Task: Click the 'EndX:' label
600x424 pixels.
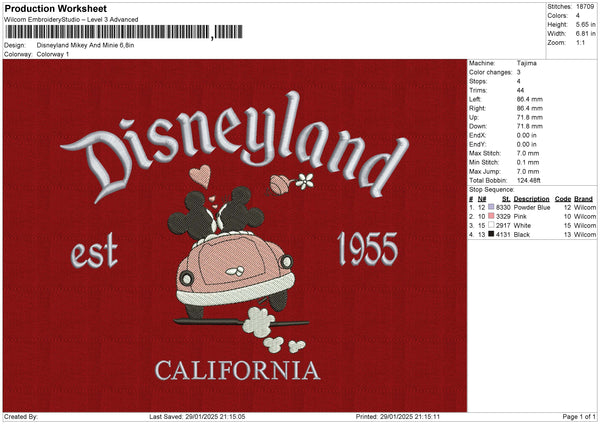Action: click(x=478, y=135)
